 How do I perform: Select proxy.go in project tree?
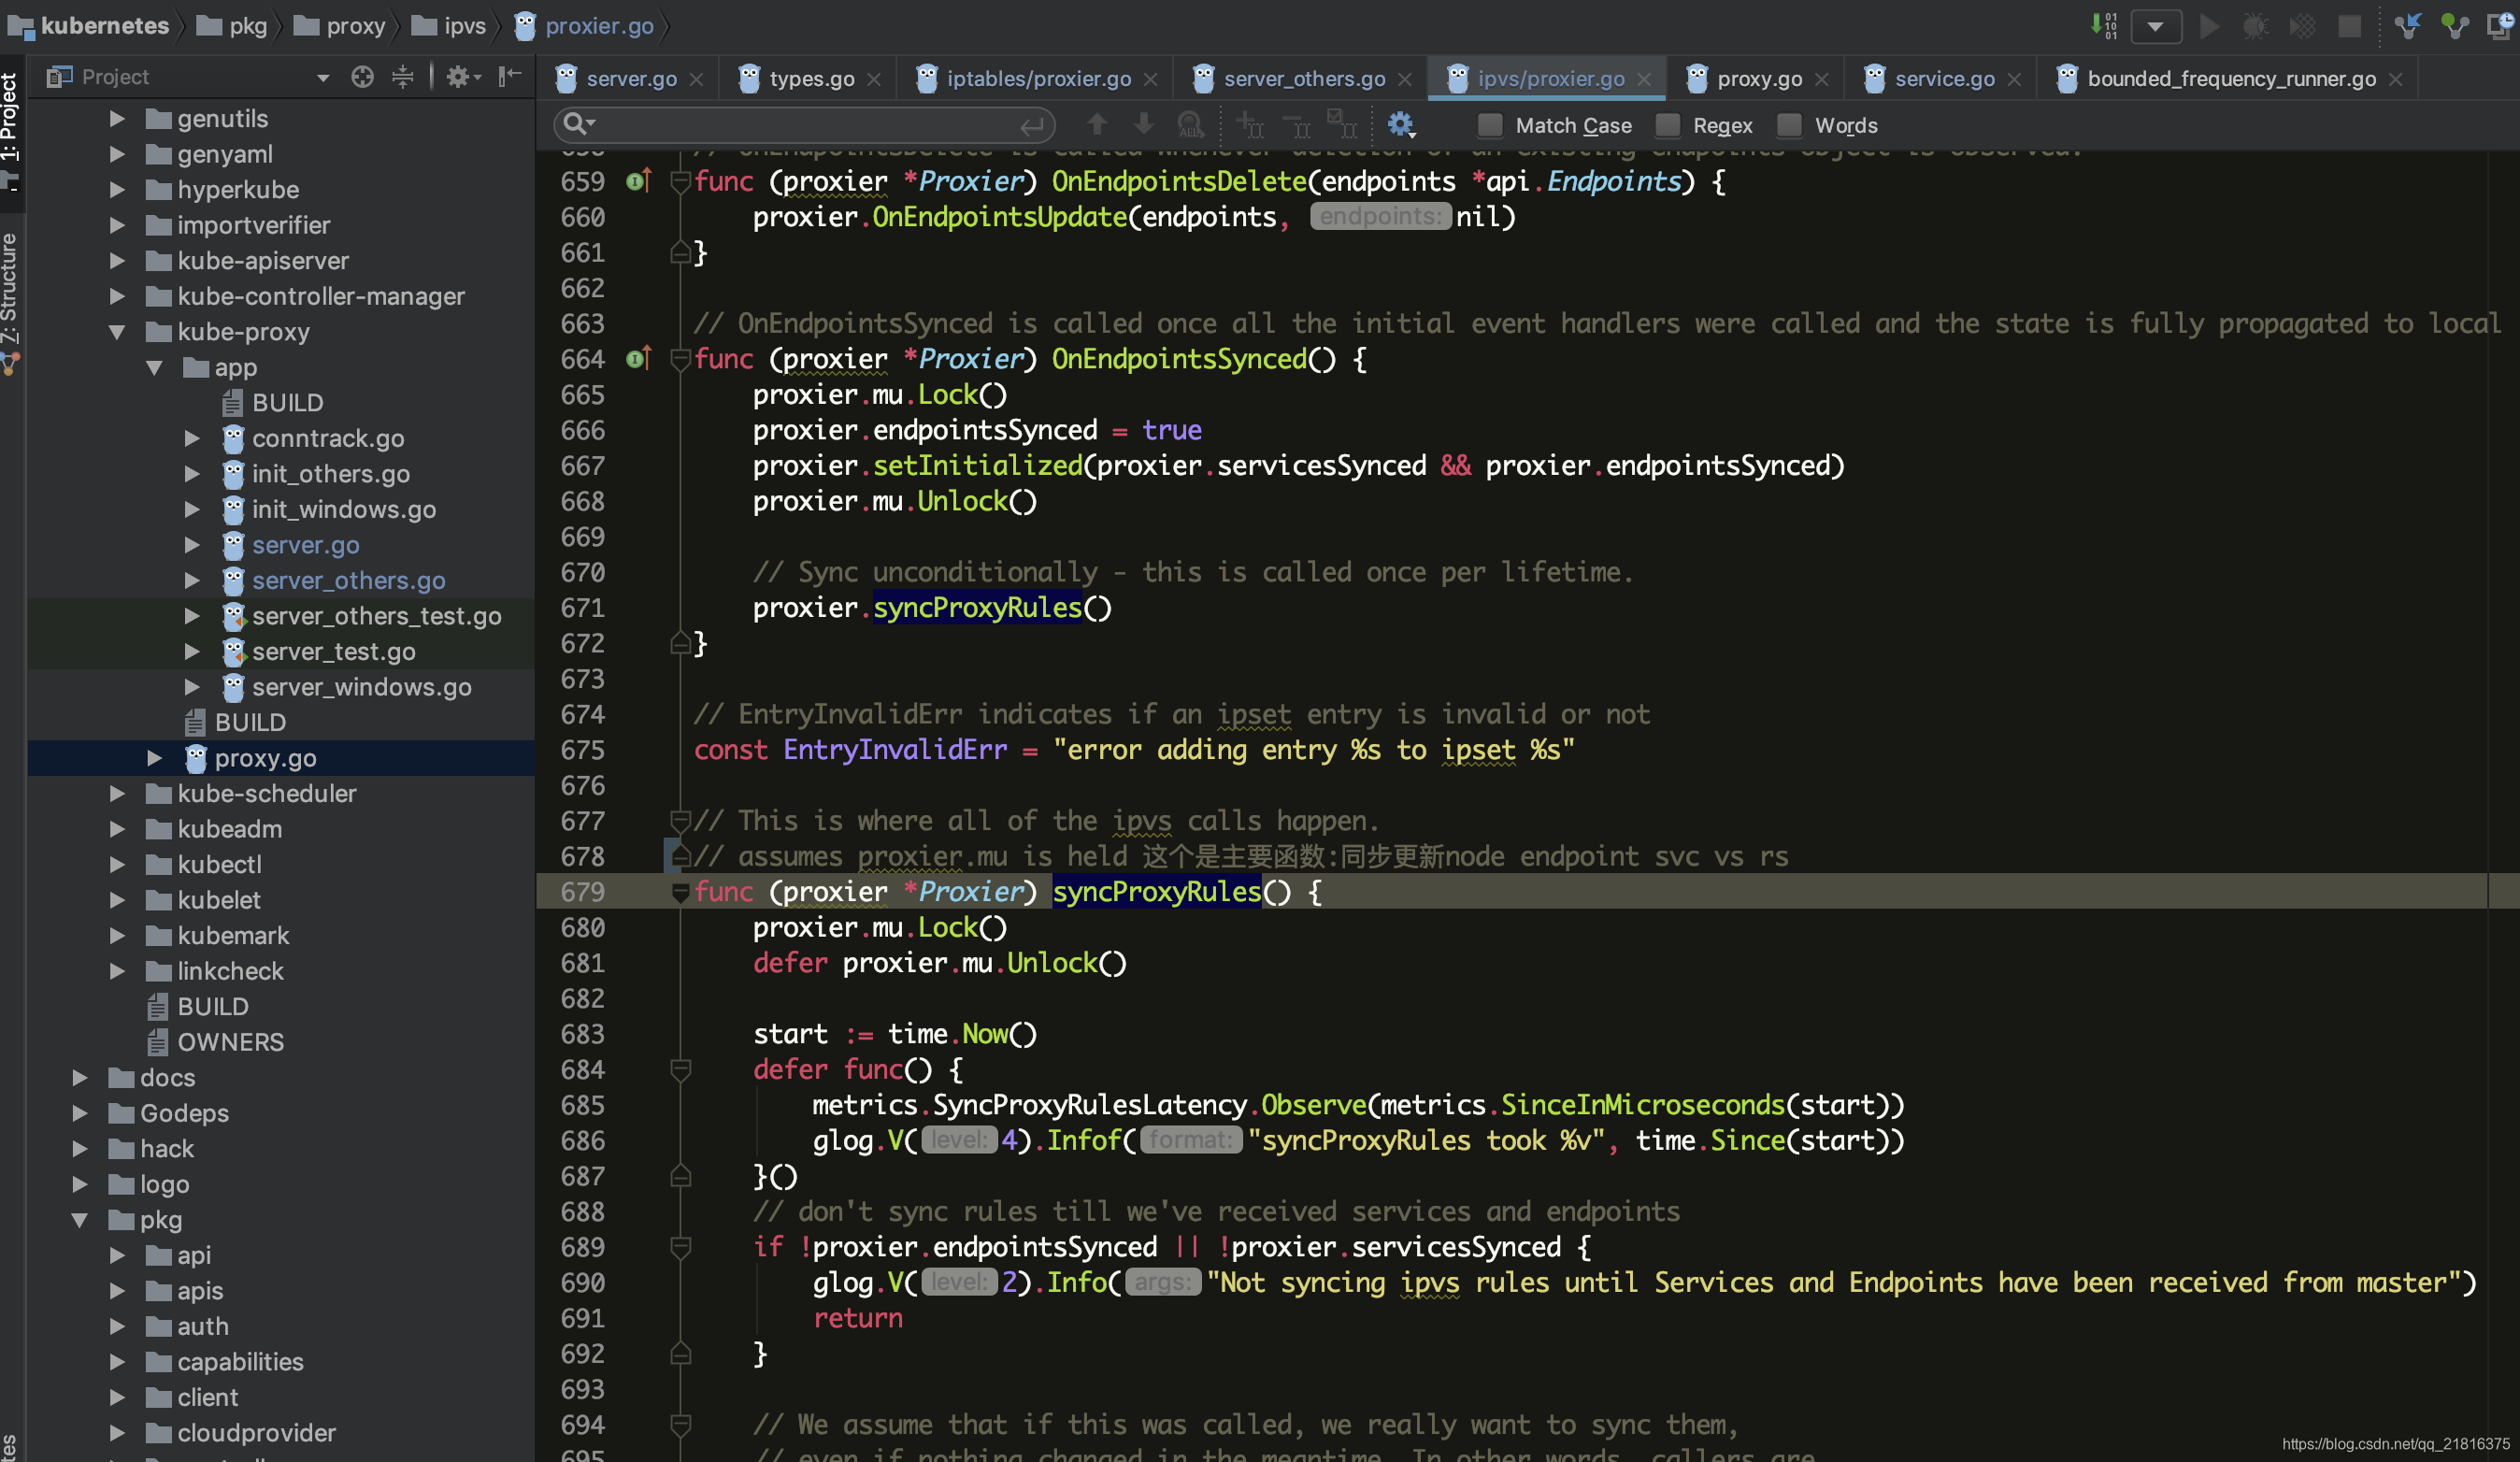[265, 758]
